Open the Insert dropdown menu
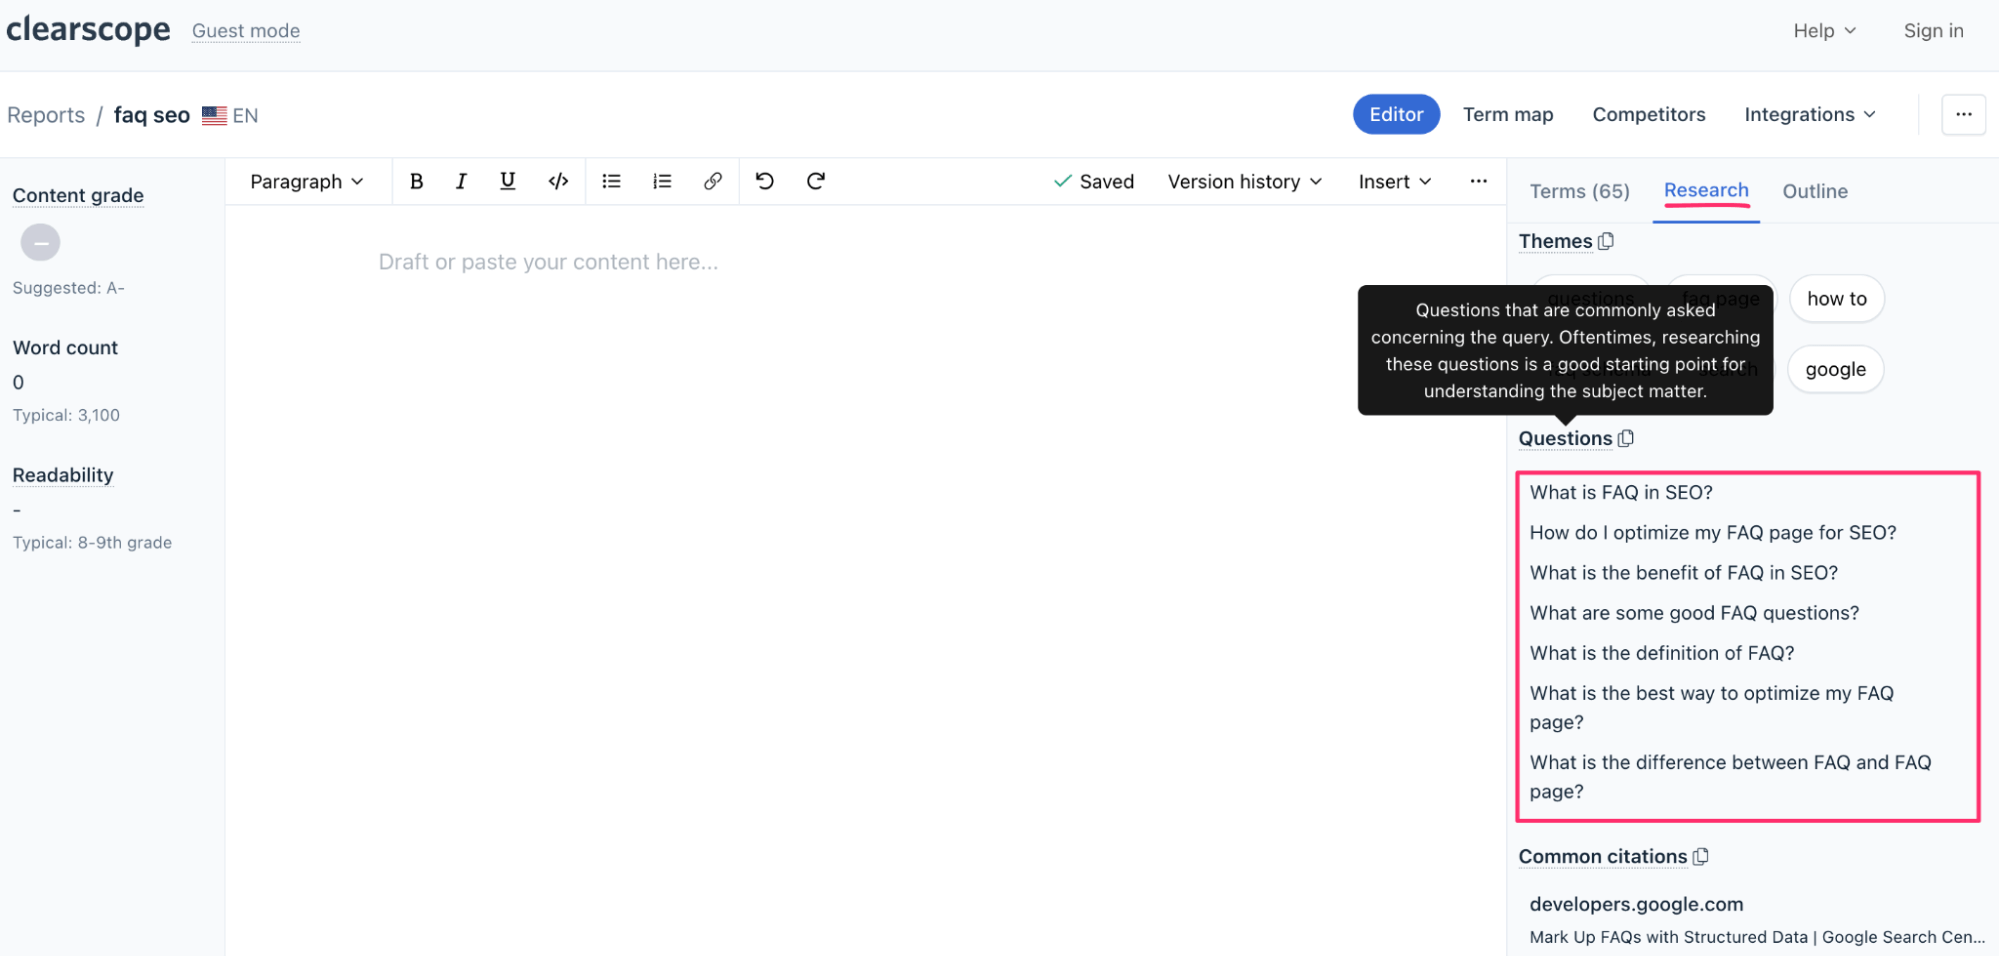This screenshot has width=1999, height=956. [1395, 181]
